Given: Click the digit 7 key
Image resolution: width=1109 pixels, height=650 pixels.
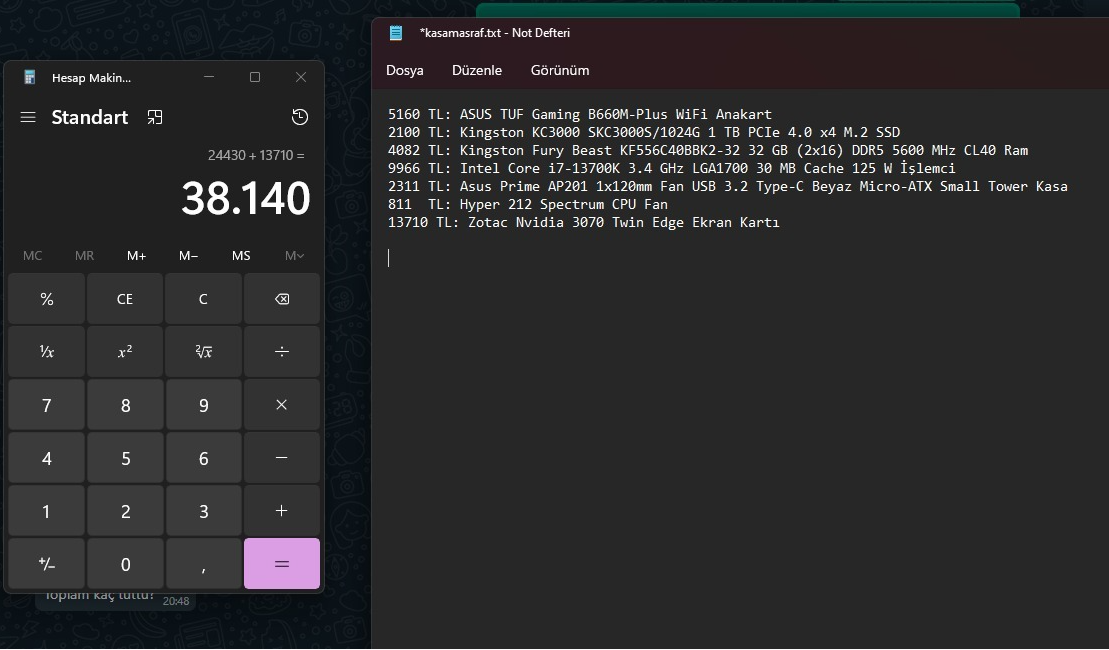Looking at the screenshot, I should 47,405.
